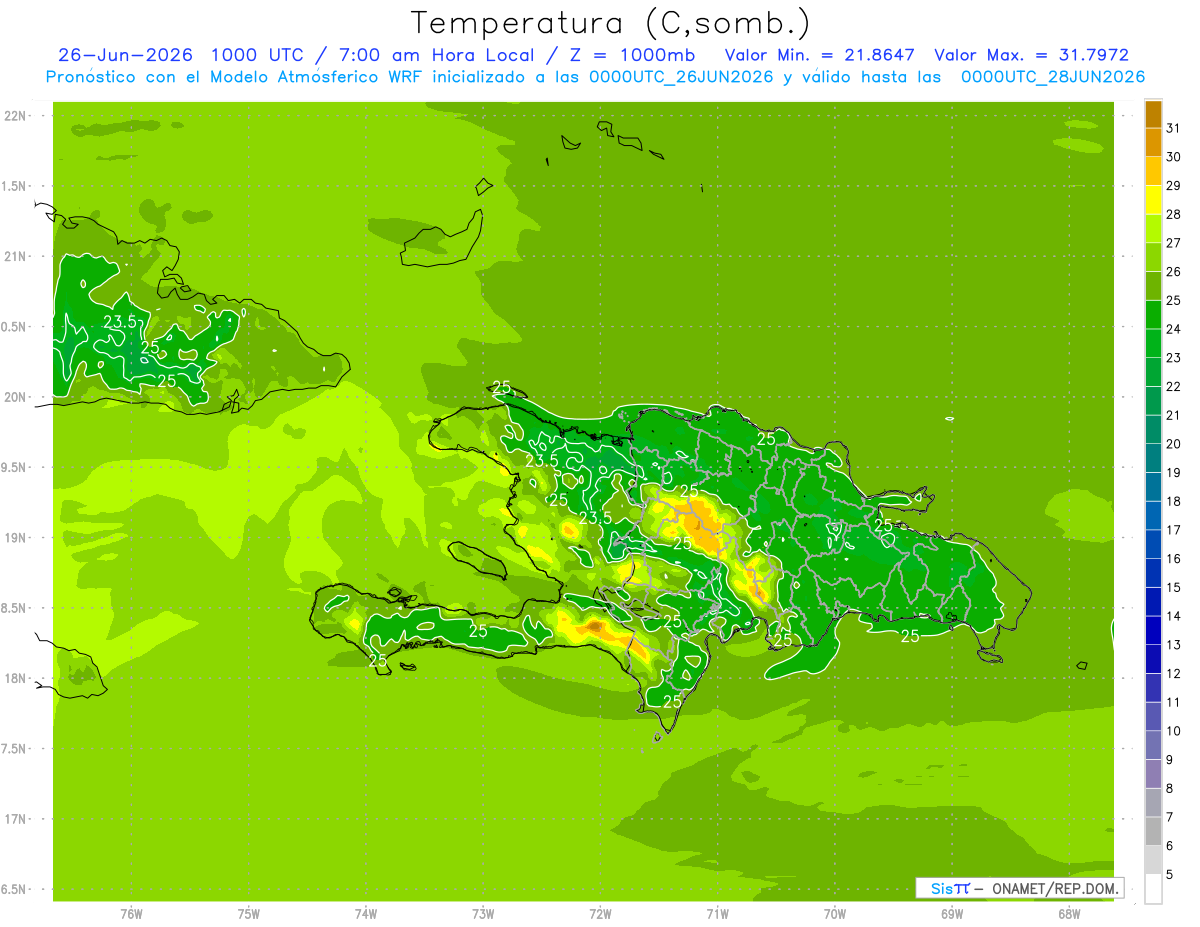Click the '75W' longitude label

[248, 914]
